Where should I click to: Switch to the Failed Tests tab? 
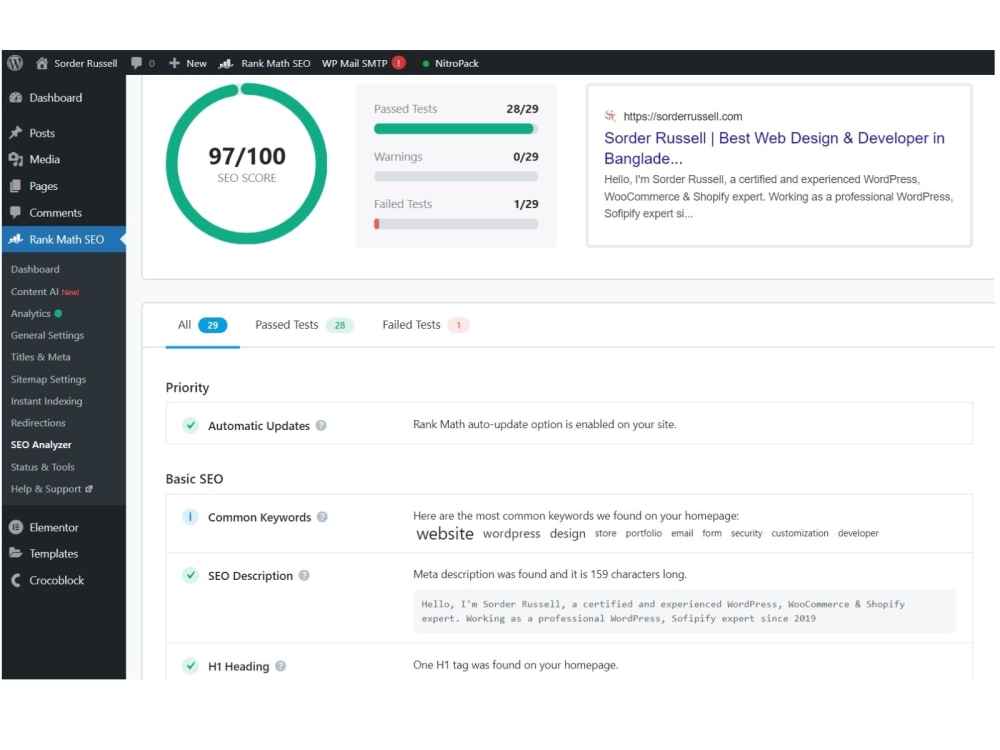[x=425, y=325]
